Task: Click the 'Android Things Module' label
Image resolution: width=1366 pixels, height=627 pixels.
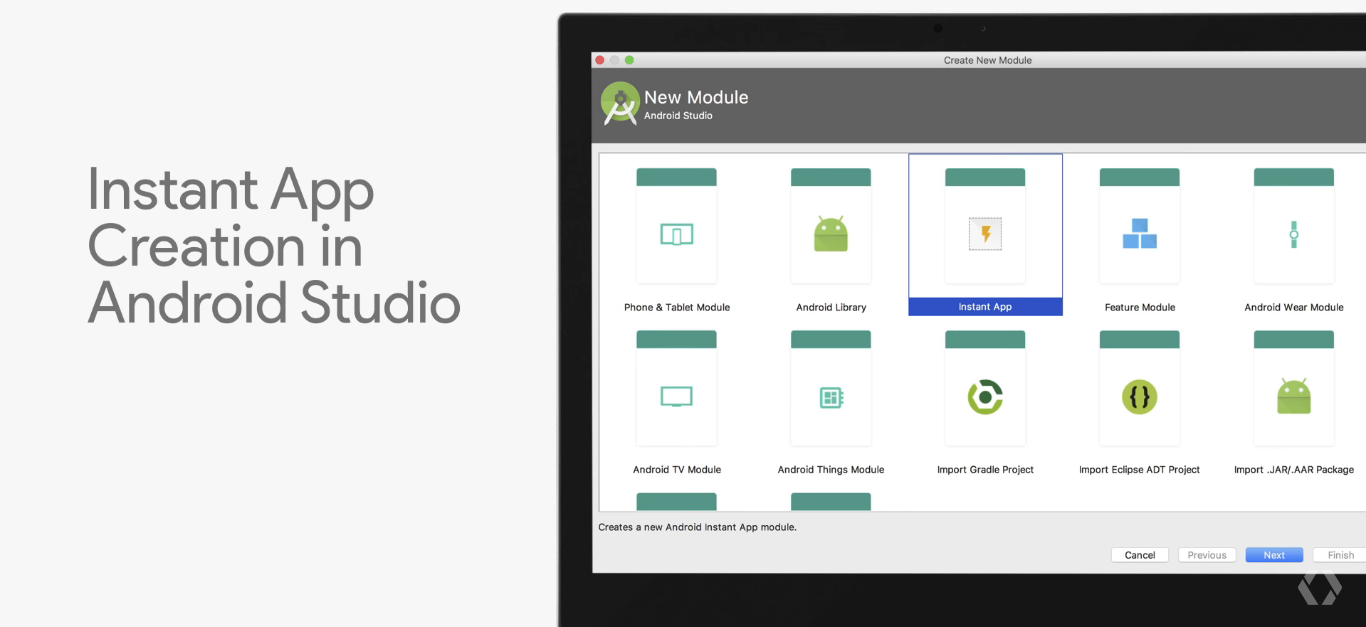Action: 831,469
